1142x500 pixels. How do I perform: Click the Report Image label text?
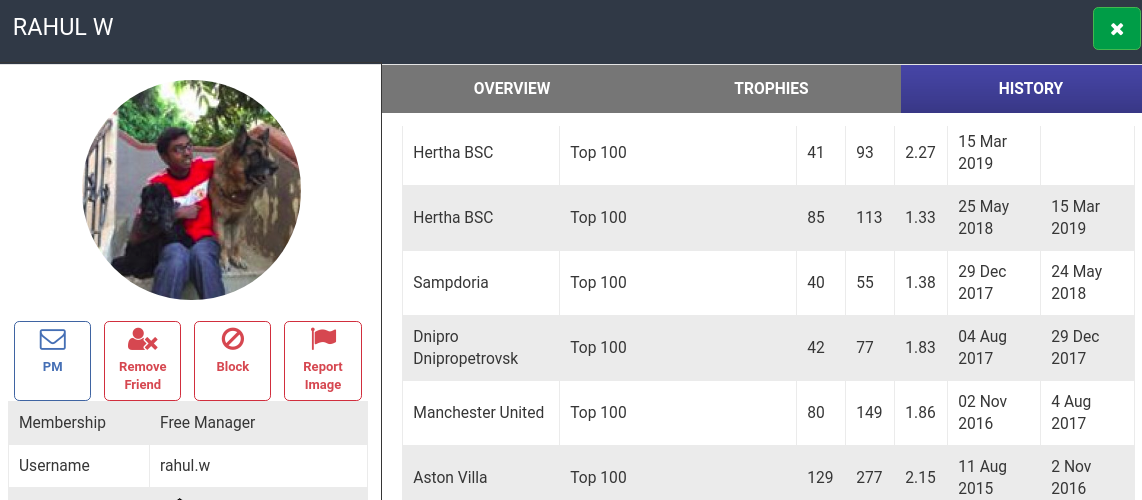pyautogui.click(x=323, y=375)
